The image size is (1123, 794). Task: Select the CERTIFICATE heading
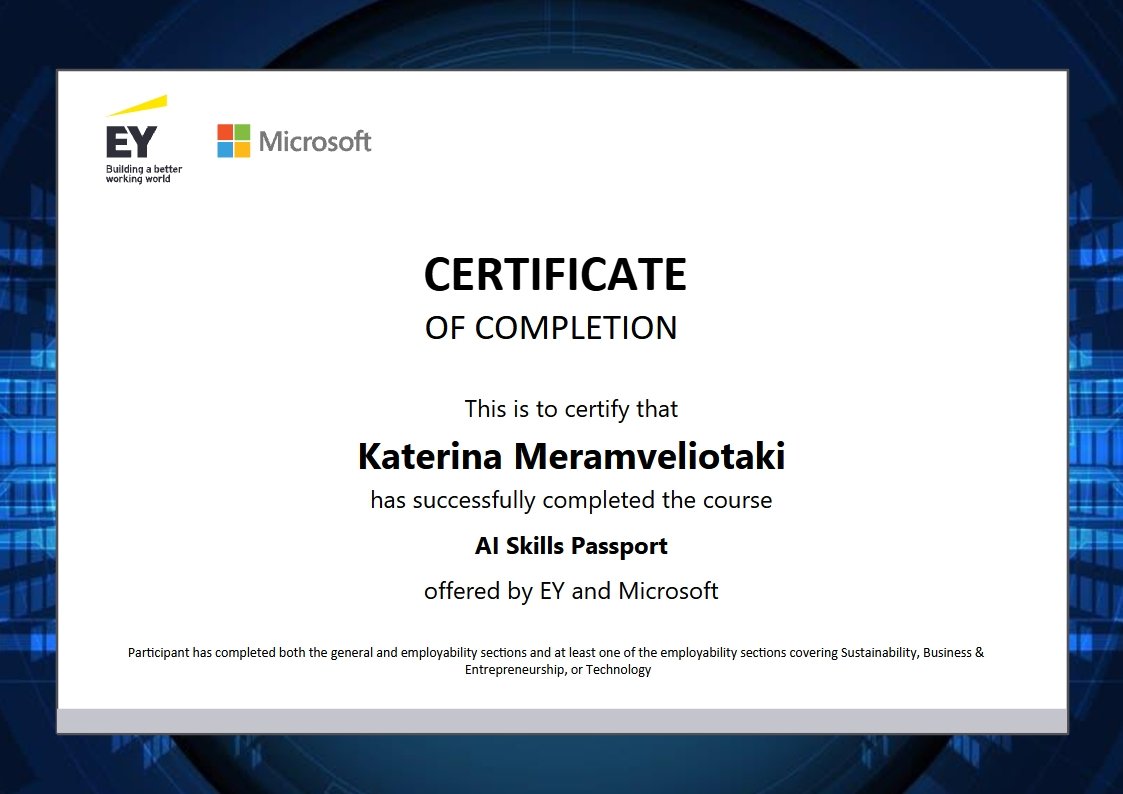pyautogui.click(x=556, y=273)
